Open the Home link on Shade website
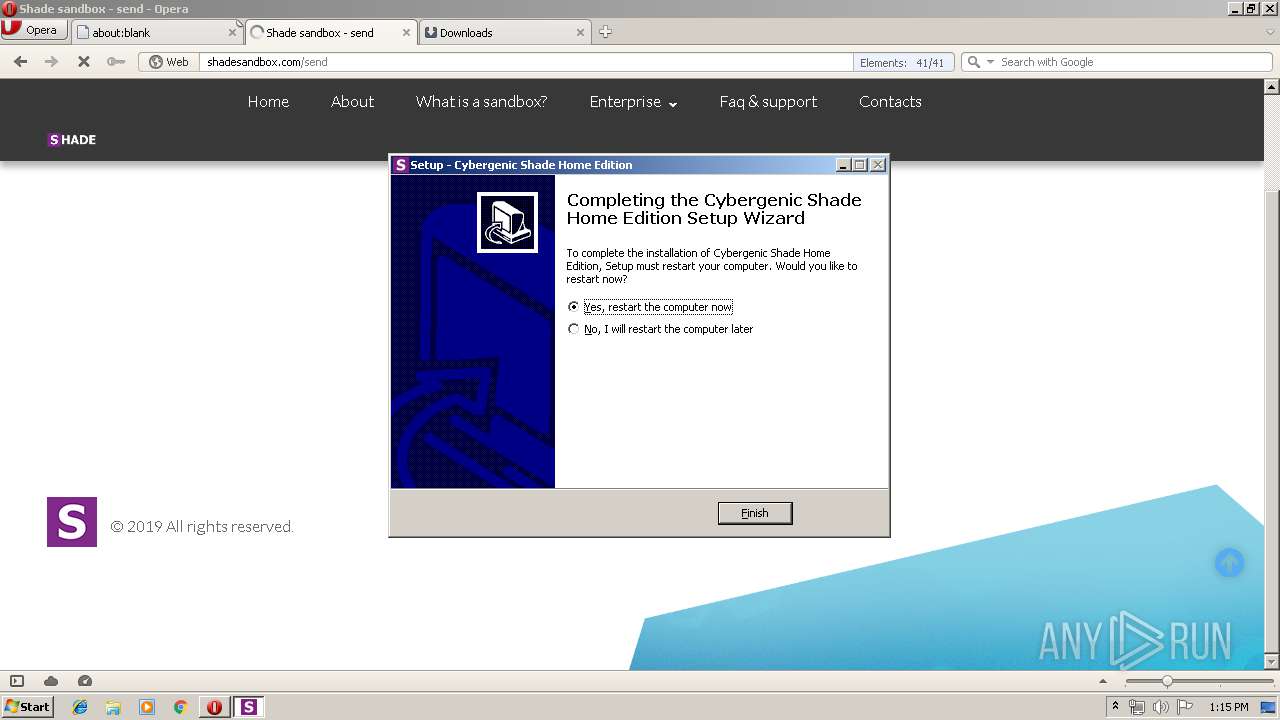This screenshot has width=1280, height=720. click(x=268, y=101)
